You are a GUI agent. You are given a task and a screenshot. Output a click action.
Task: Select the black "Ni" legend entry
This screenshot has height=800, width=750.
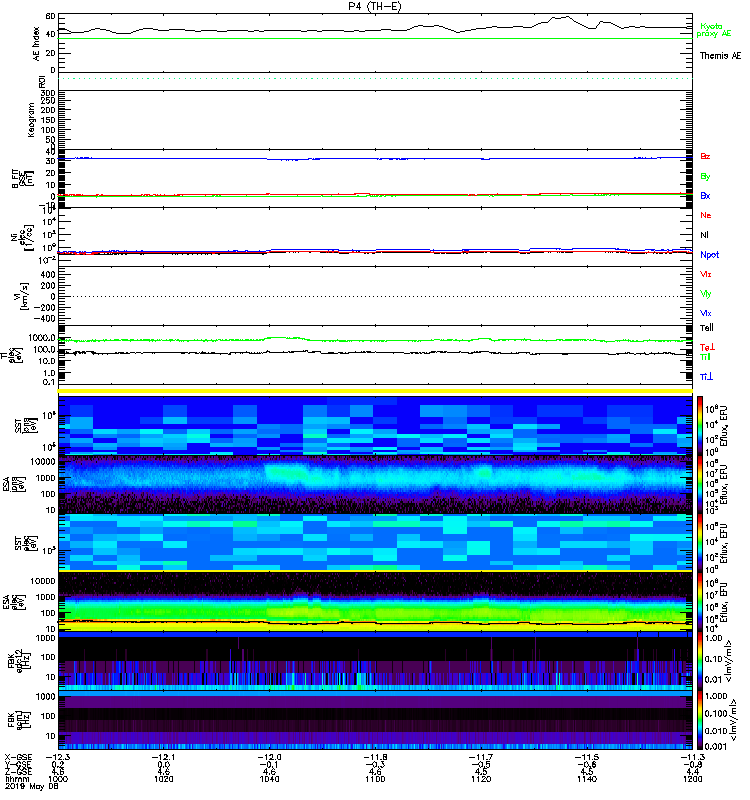[x=704, y=235]
